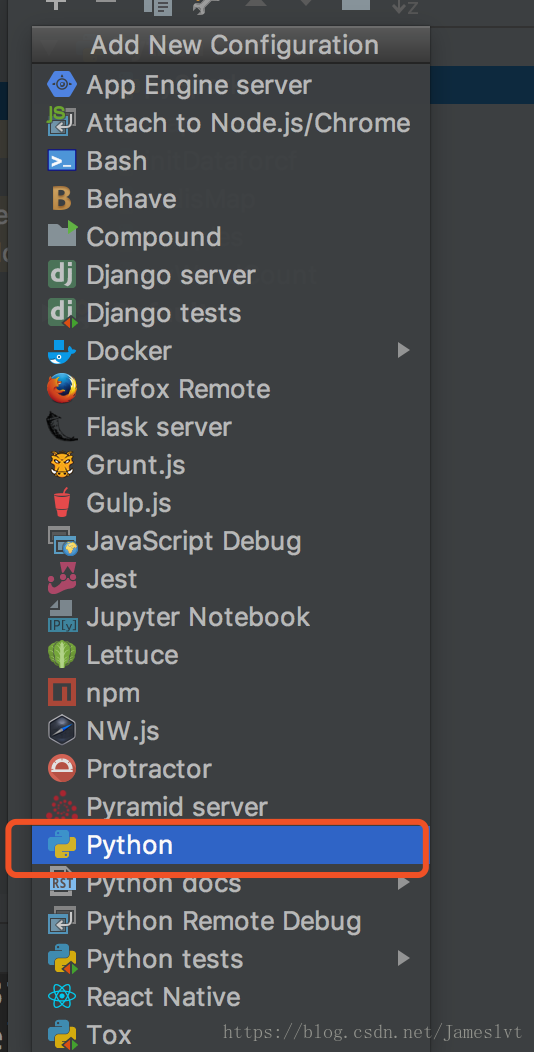This screenshot has height=1052, width=534.
Task: Expand the Docker submenu arrow
Action: point(403,350)
